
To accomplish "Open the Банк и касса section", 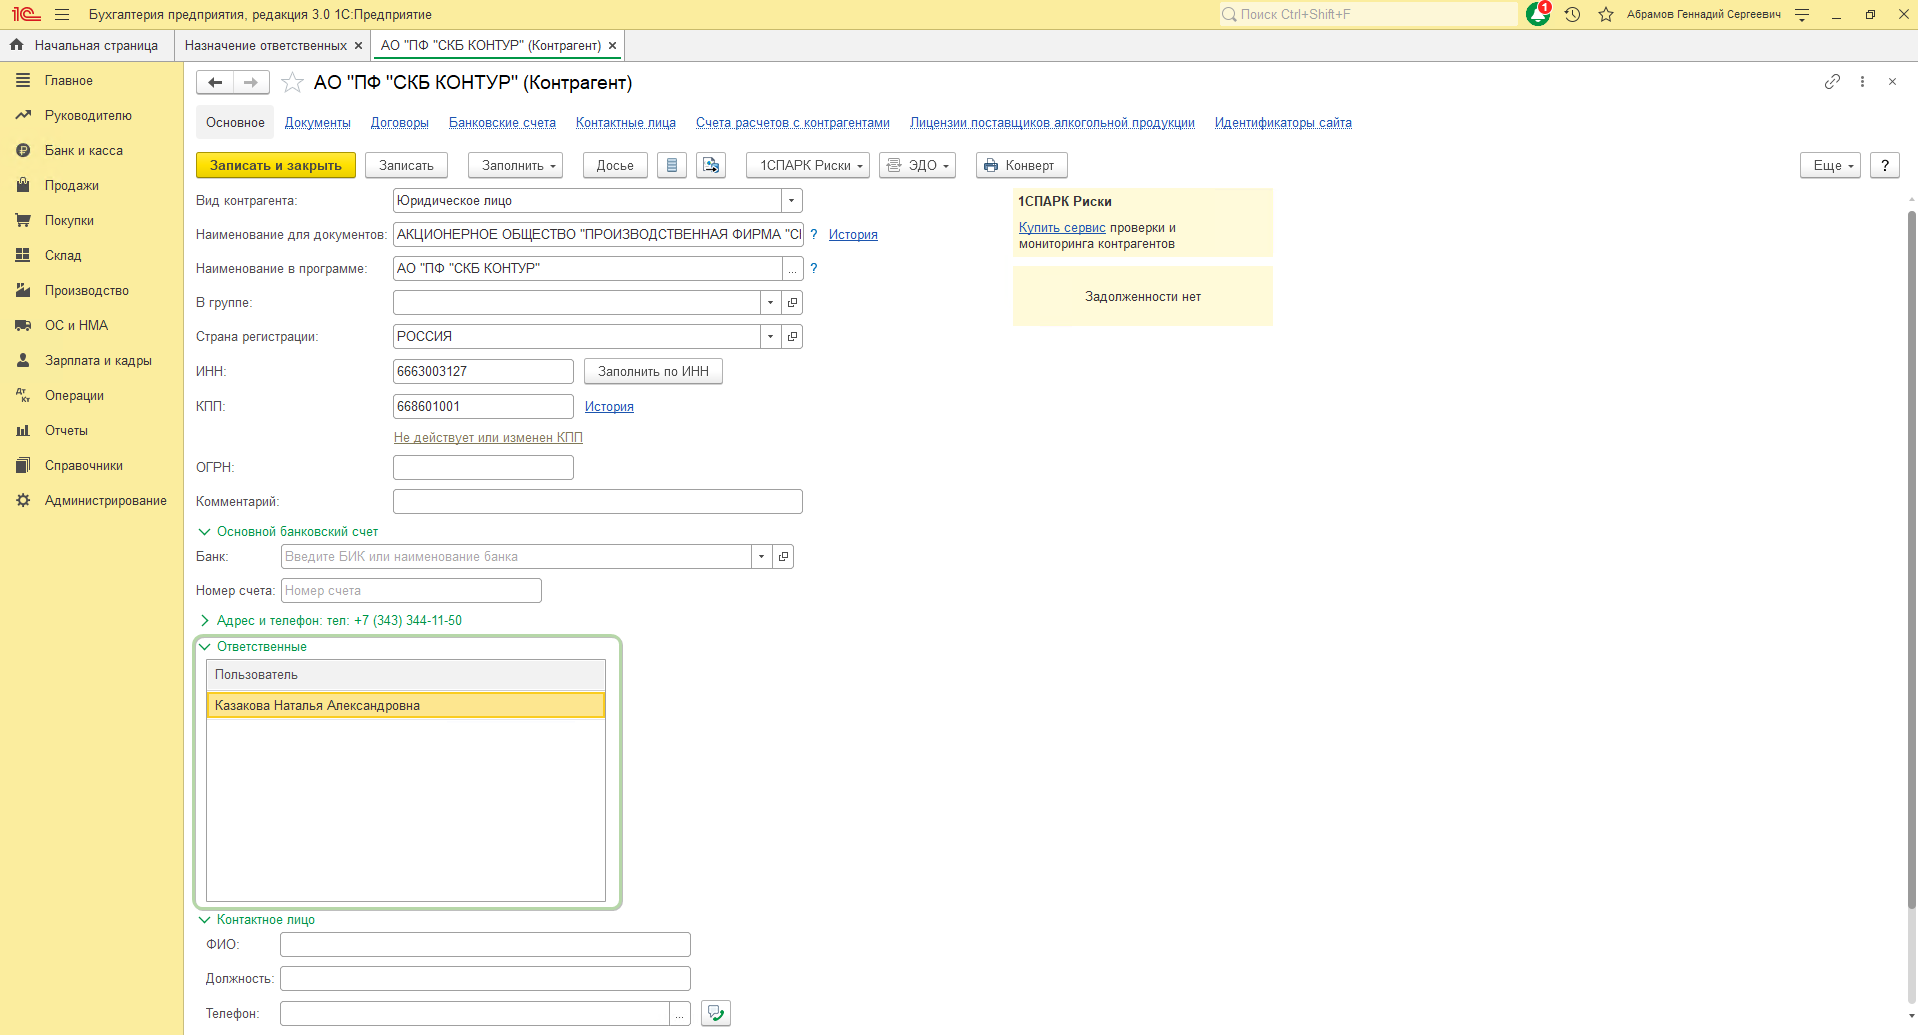I will (84, 151).
